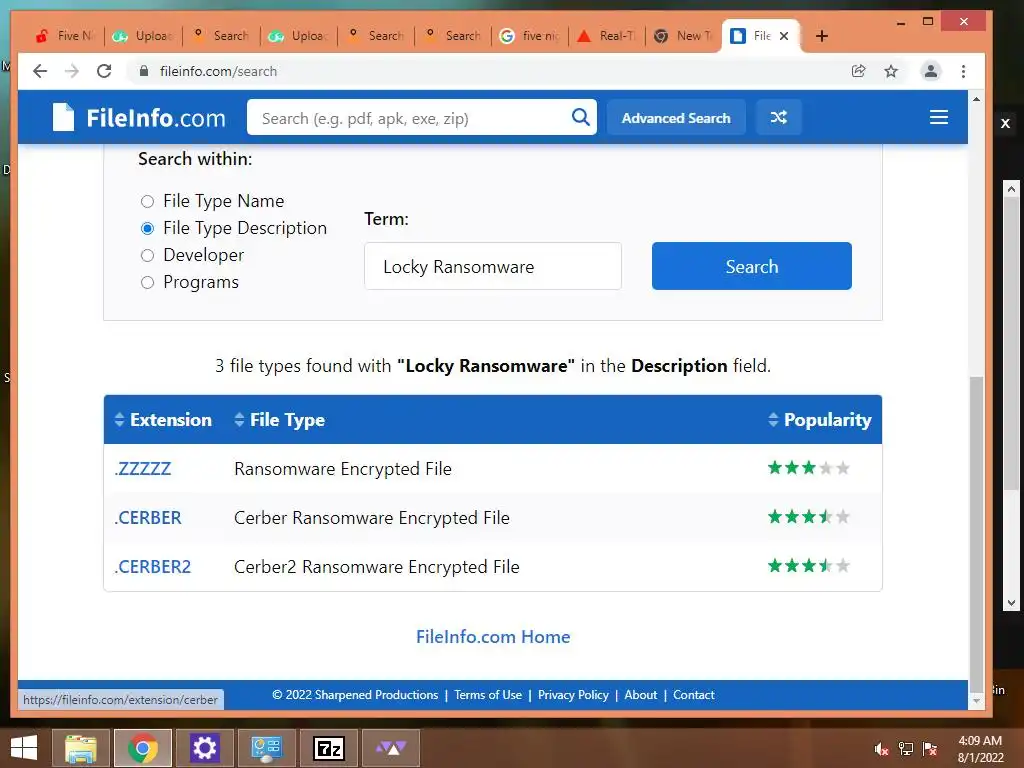This screenshot has height=768, width=1024.
Task: Click the page scrollbar down arrow
Action: pos(976,701)
